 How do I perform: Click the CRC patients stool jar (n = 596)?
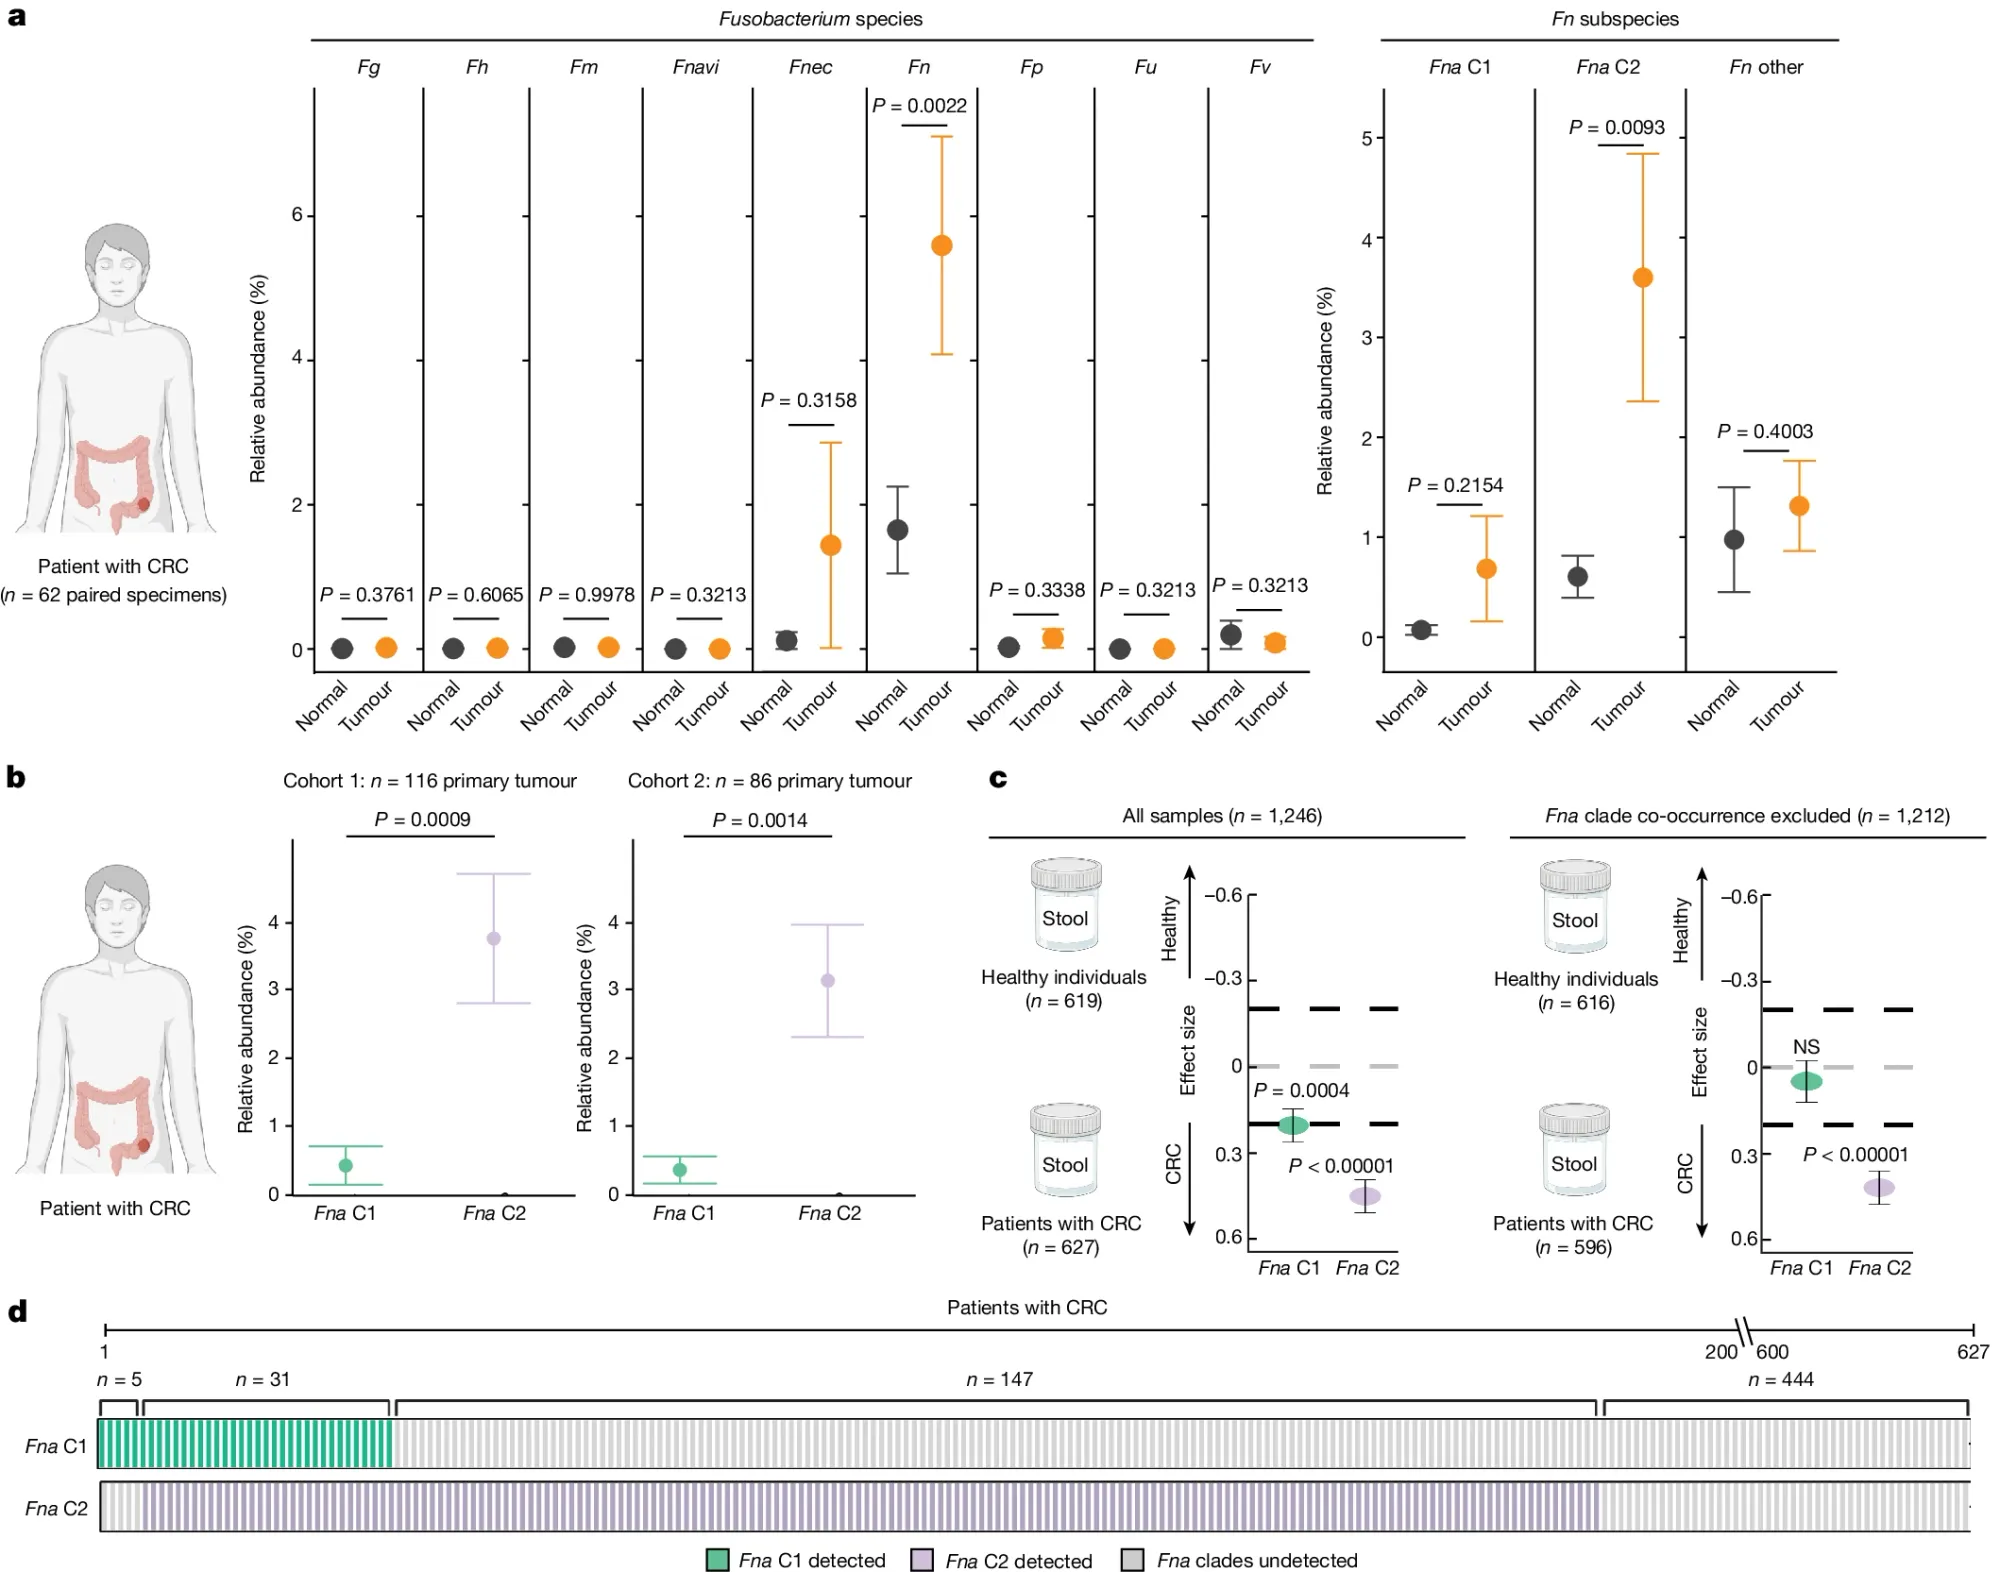1574,1151
